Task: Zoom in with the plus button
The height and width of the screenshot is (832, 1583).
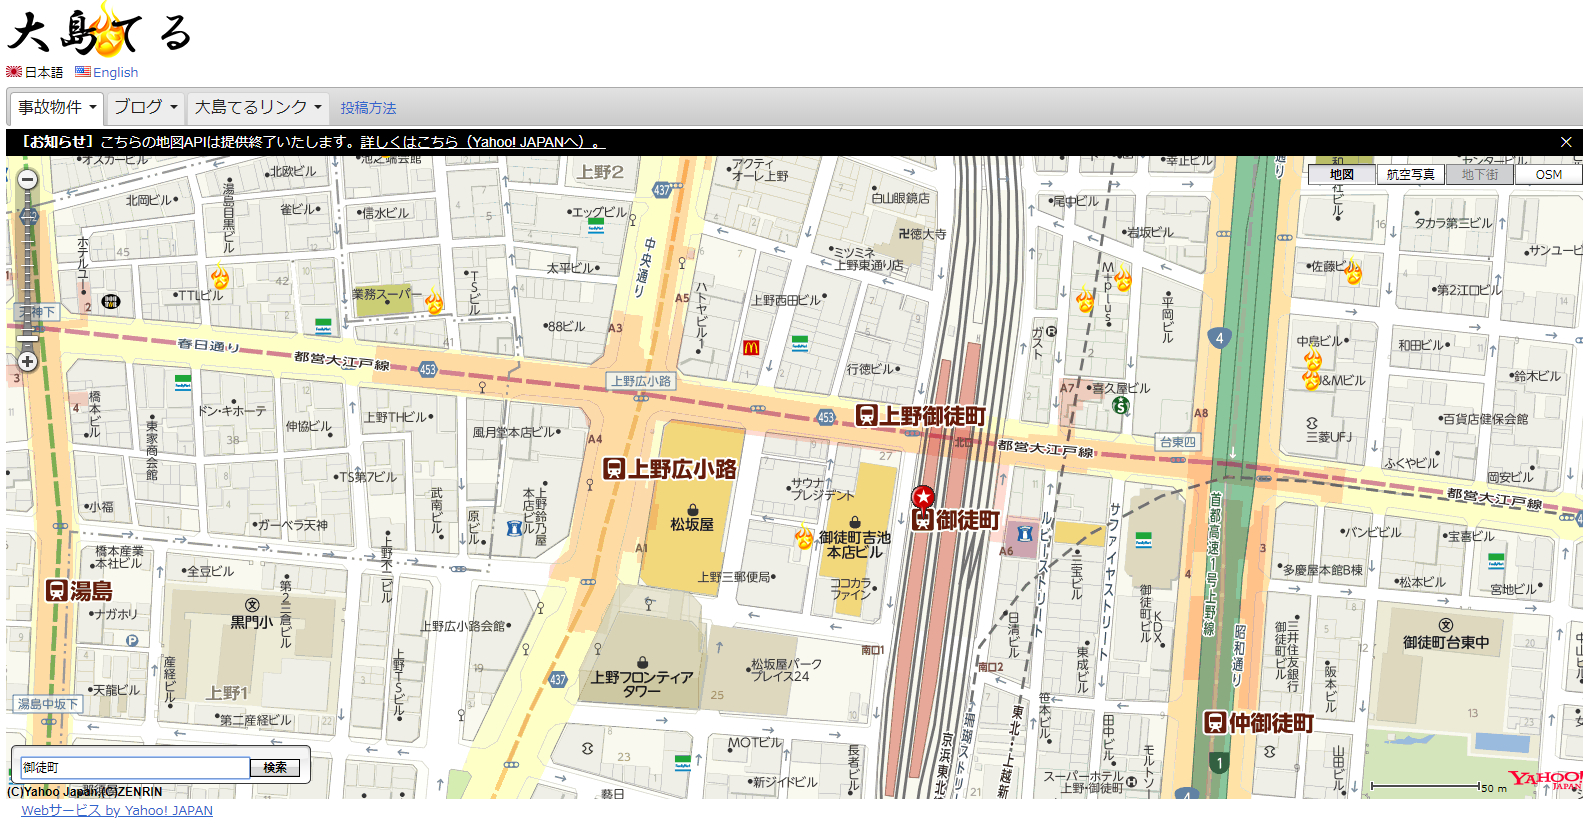Action: coord(28,362)
